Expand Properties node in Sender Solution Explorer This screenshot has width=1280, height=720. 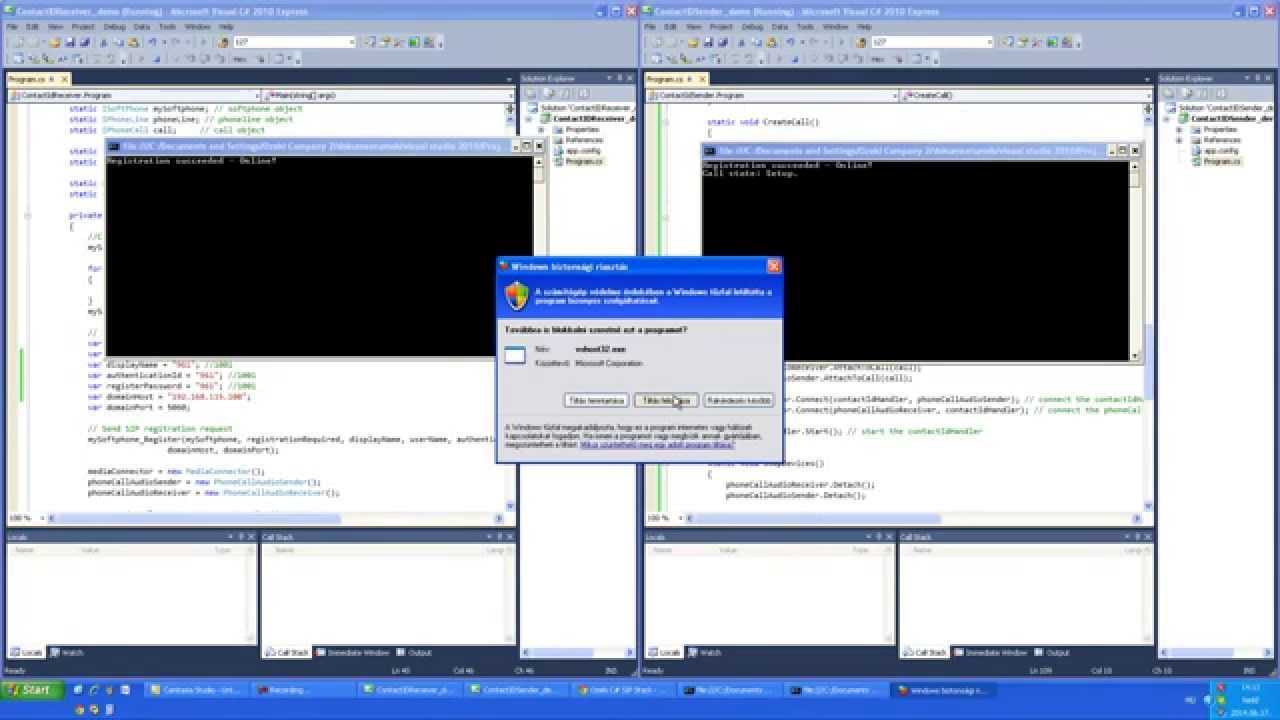pyautogui.click(x=1180, y=130)
